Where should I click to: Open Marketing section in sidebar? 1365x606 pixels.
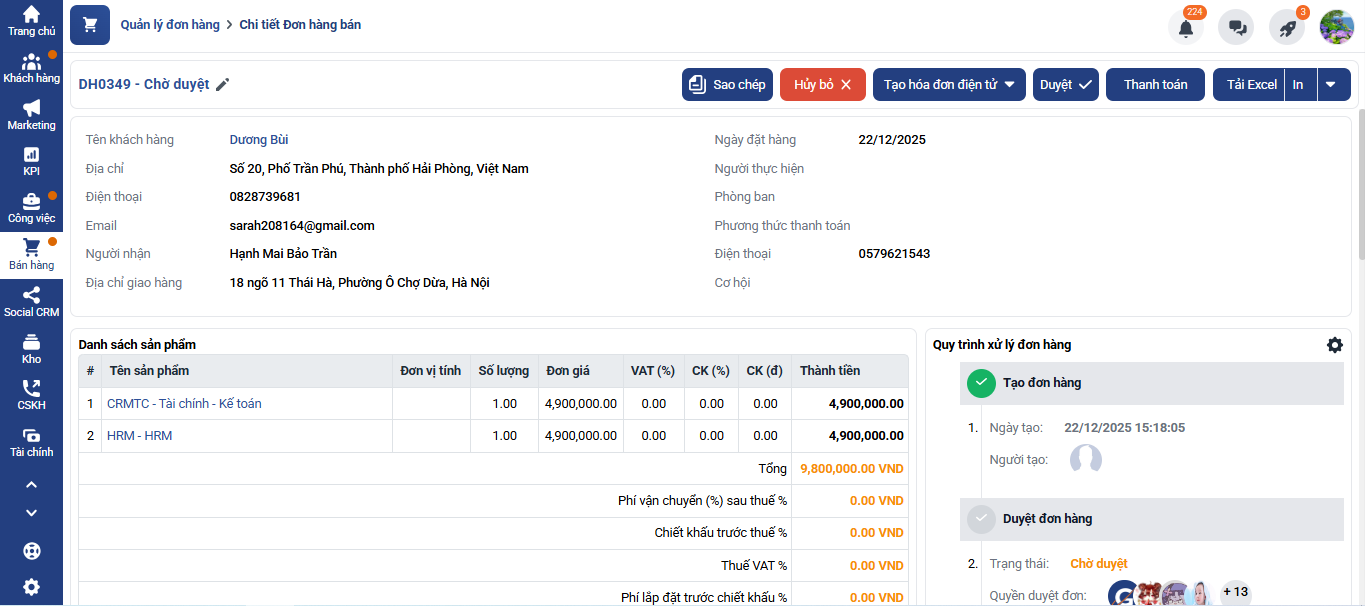pos(31,115)
